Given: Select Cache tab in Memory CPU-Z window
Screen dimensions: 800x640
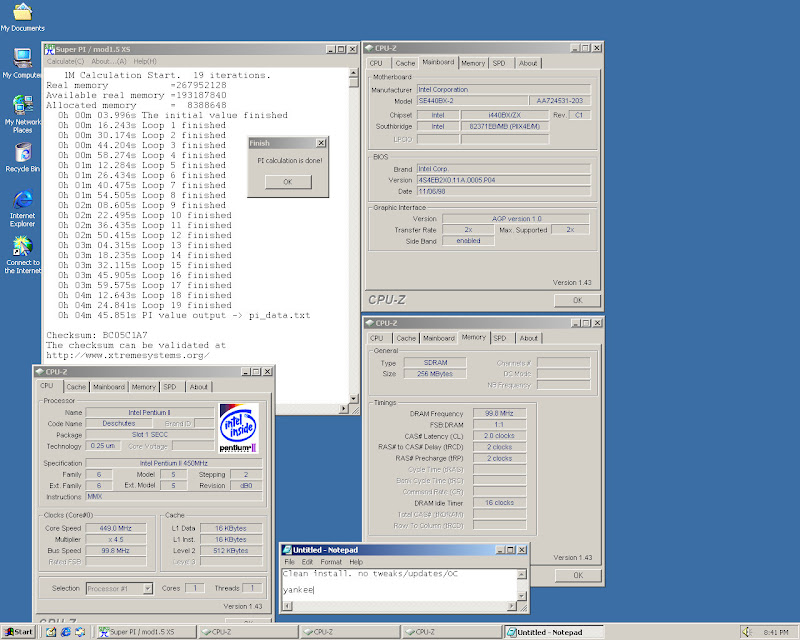Looking at the screenshot, I should pos(405,338).
